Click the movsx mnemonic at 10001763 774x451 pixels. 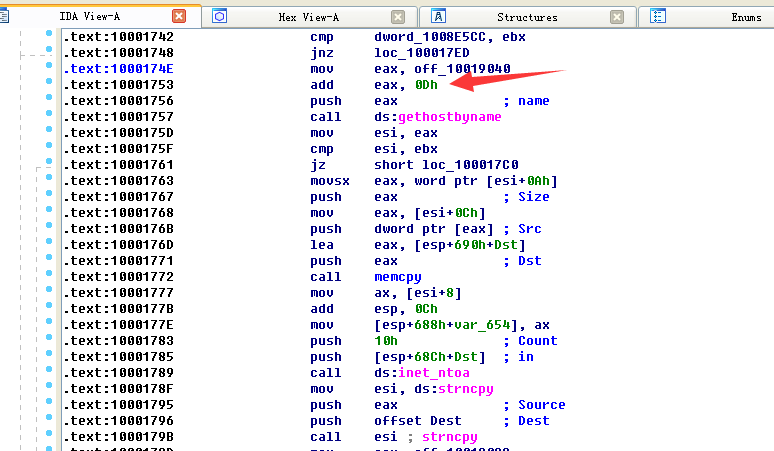click(330, 181)
